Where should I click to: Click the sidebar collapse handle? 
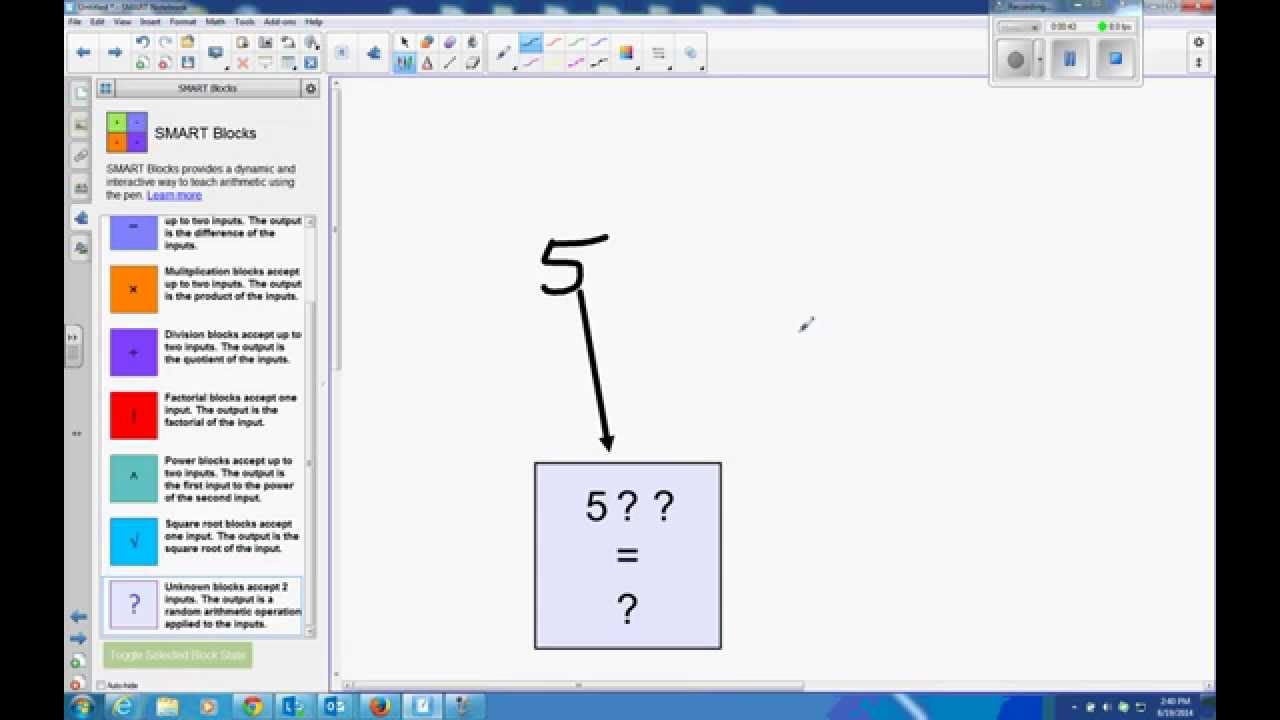click(74, 347)
